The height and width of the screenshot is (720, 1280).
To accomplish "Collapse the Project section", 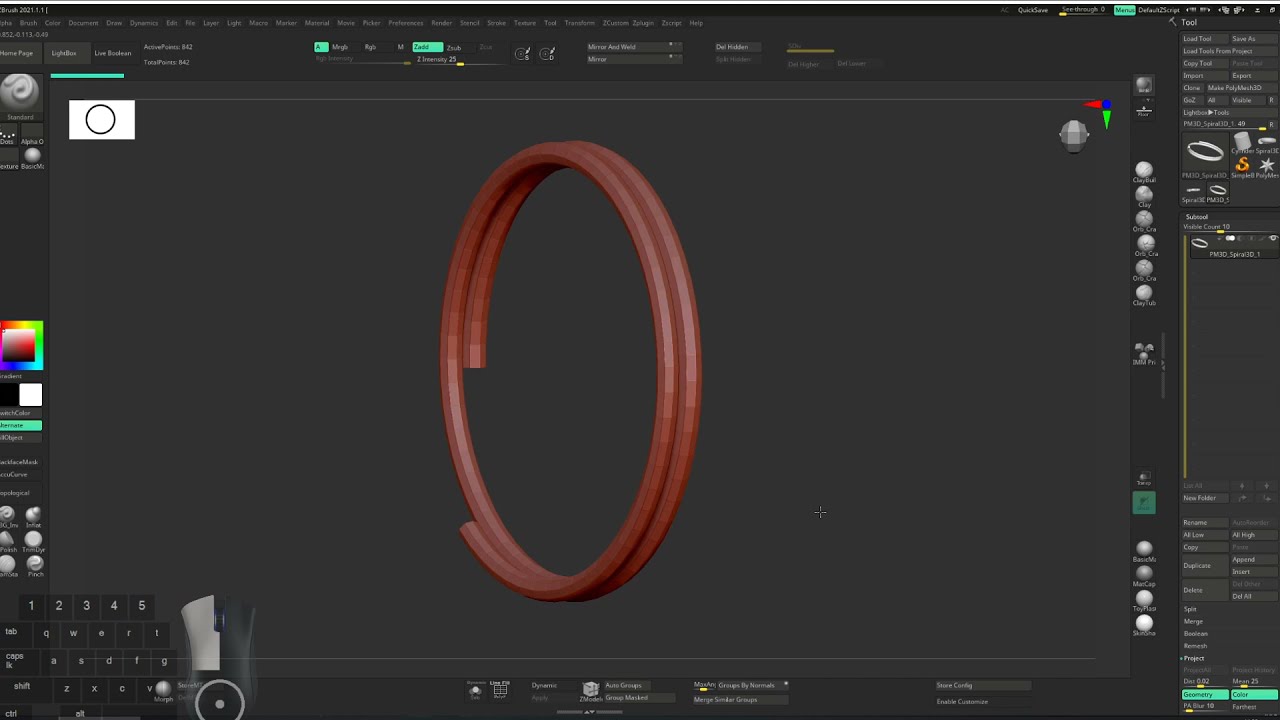I will pos(1194,658).
